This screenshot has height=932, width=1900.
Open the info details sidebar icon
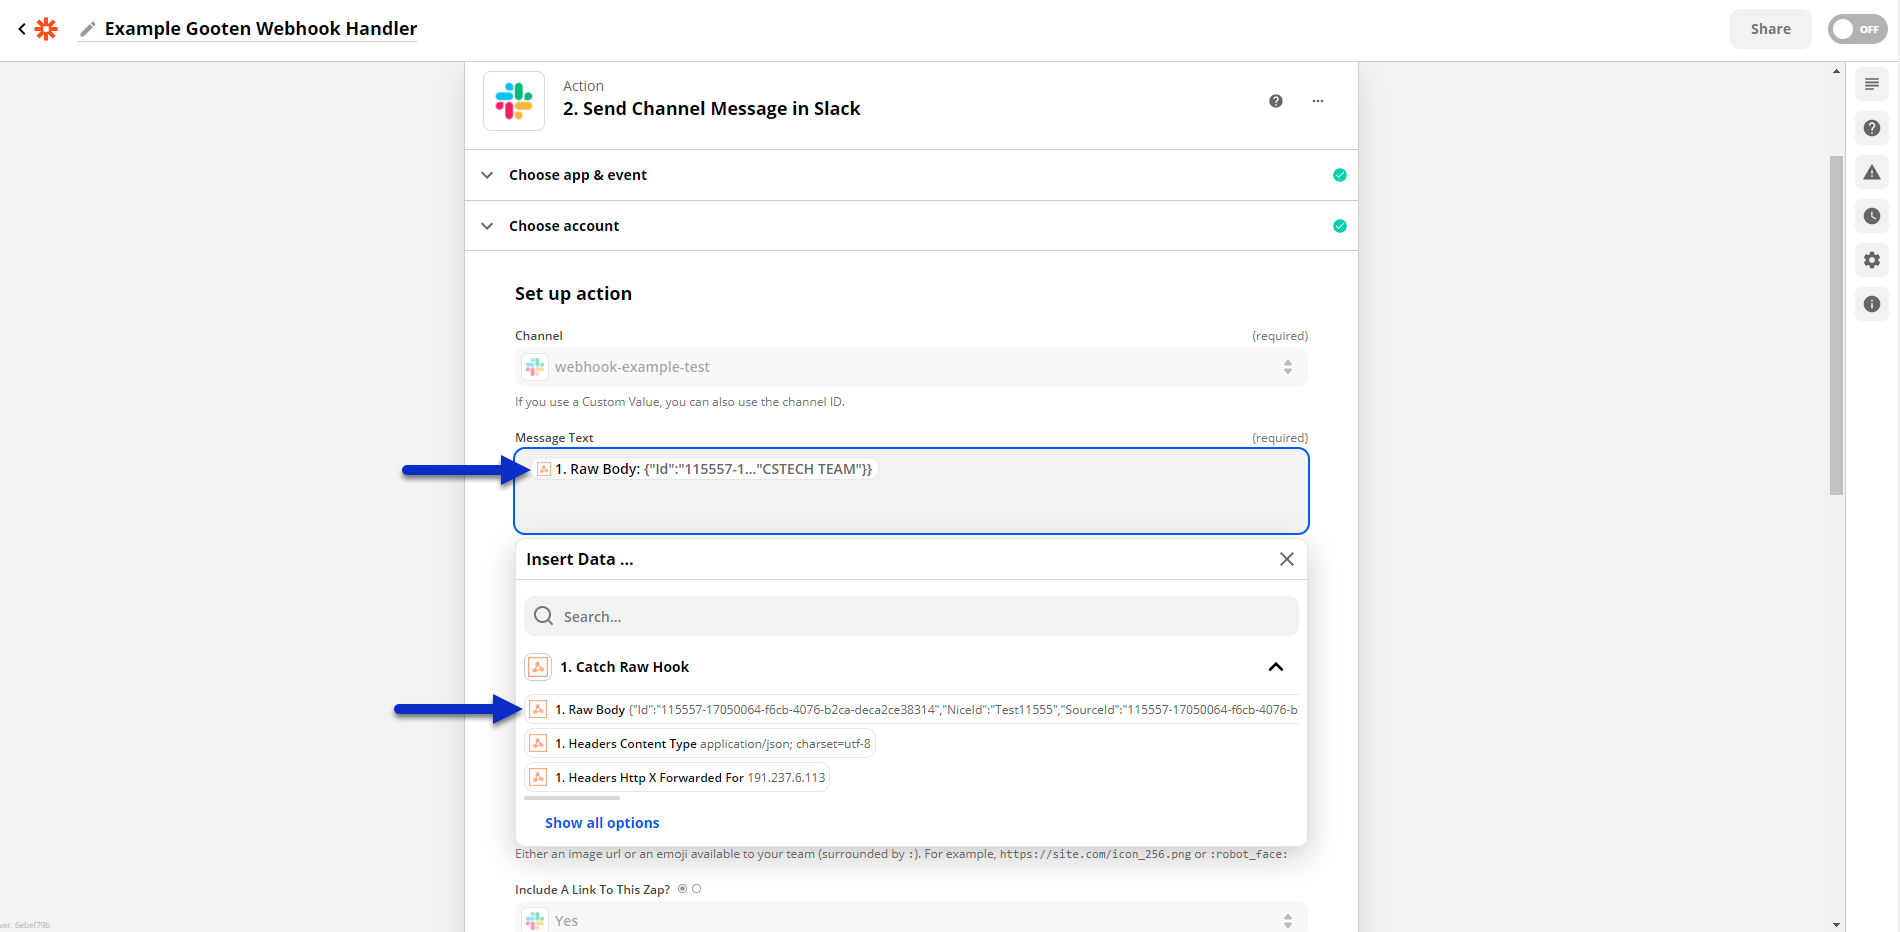click(1872, 304)
